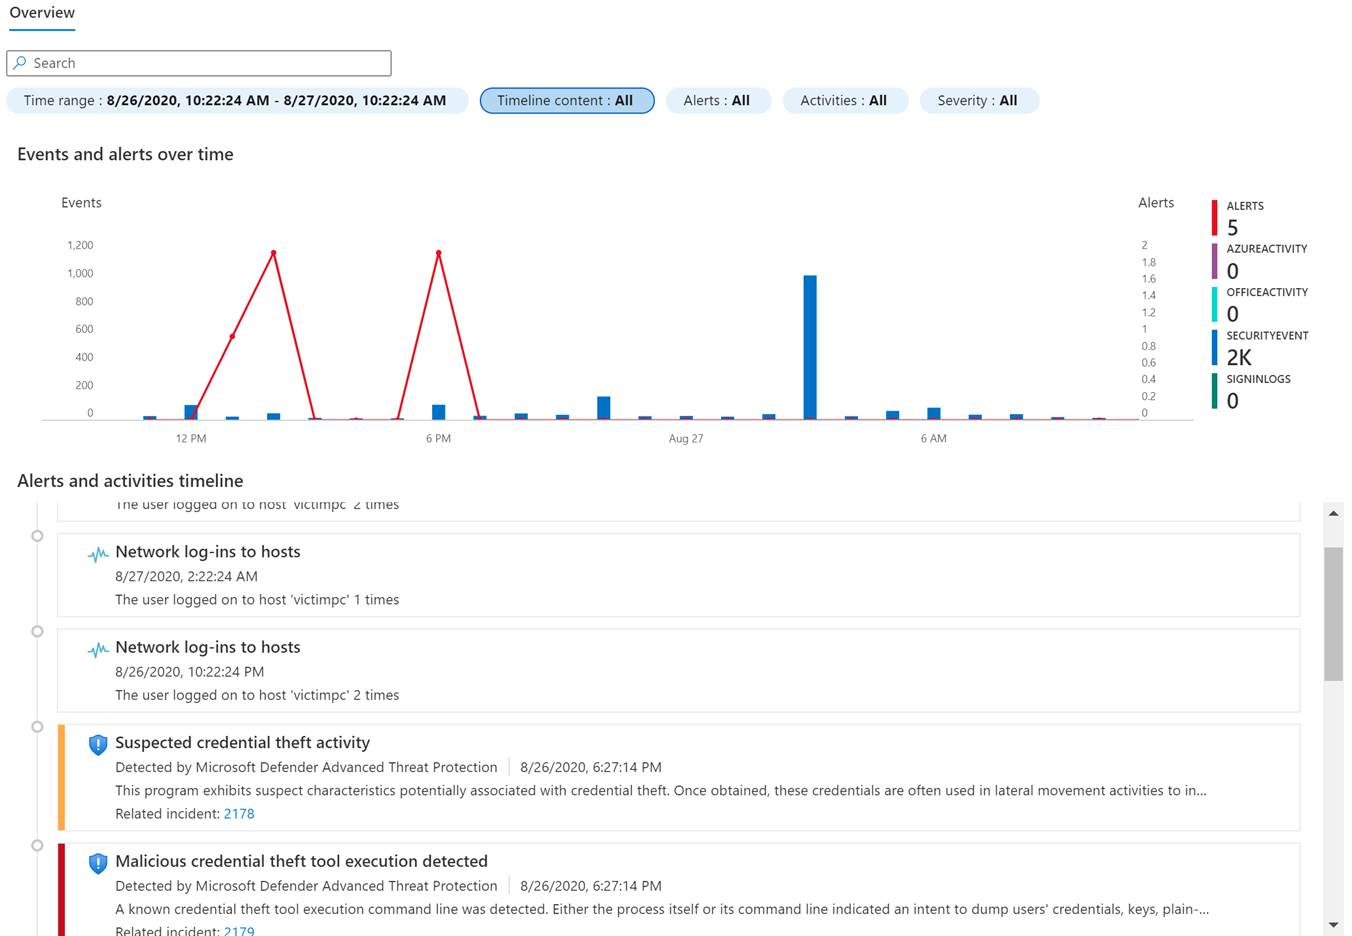Open related incident 2178 link

[239, 814]
